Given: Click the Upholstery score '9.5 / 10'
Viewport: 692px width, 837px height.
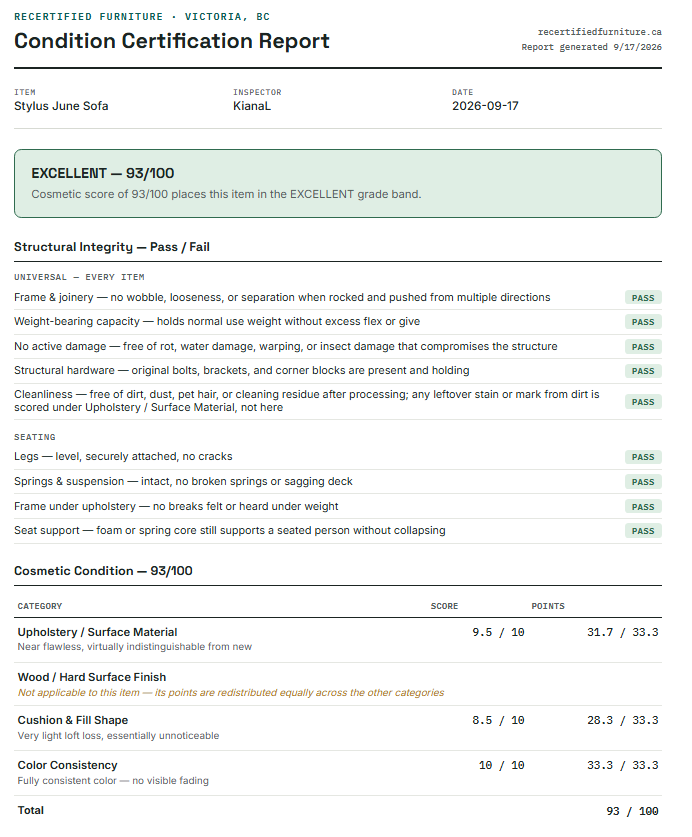Looking at the screenshot, I should pyautogui.click(x=498, y=633).
